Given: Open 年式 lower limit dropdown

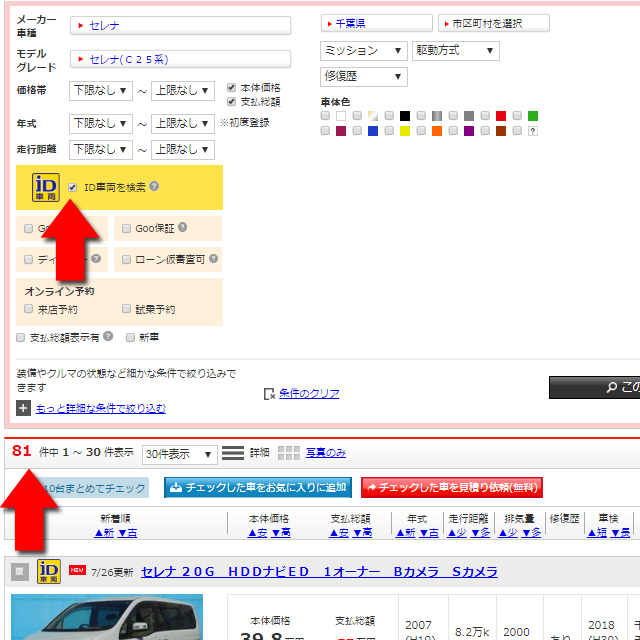Looking at the screenshot, I should point(101,124).
